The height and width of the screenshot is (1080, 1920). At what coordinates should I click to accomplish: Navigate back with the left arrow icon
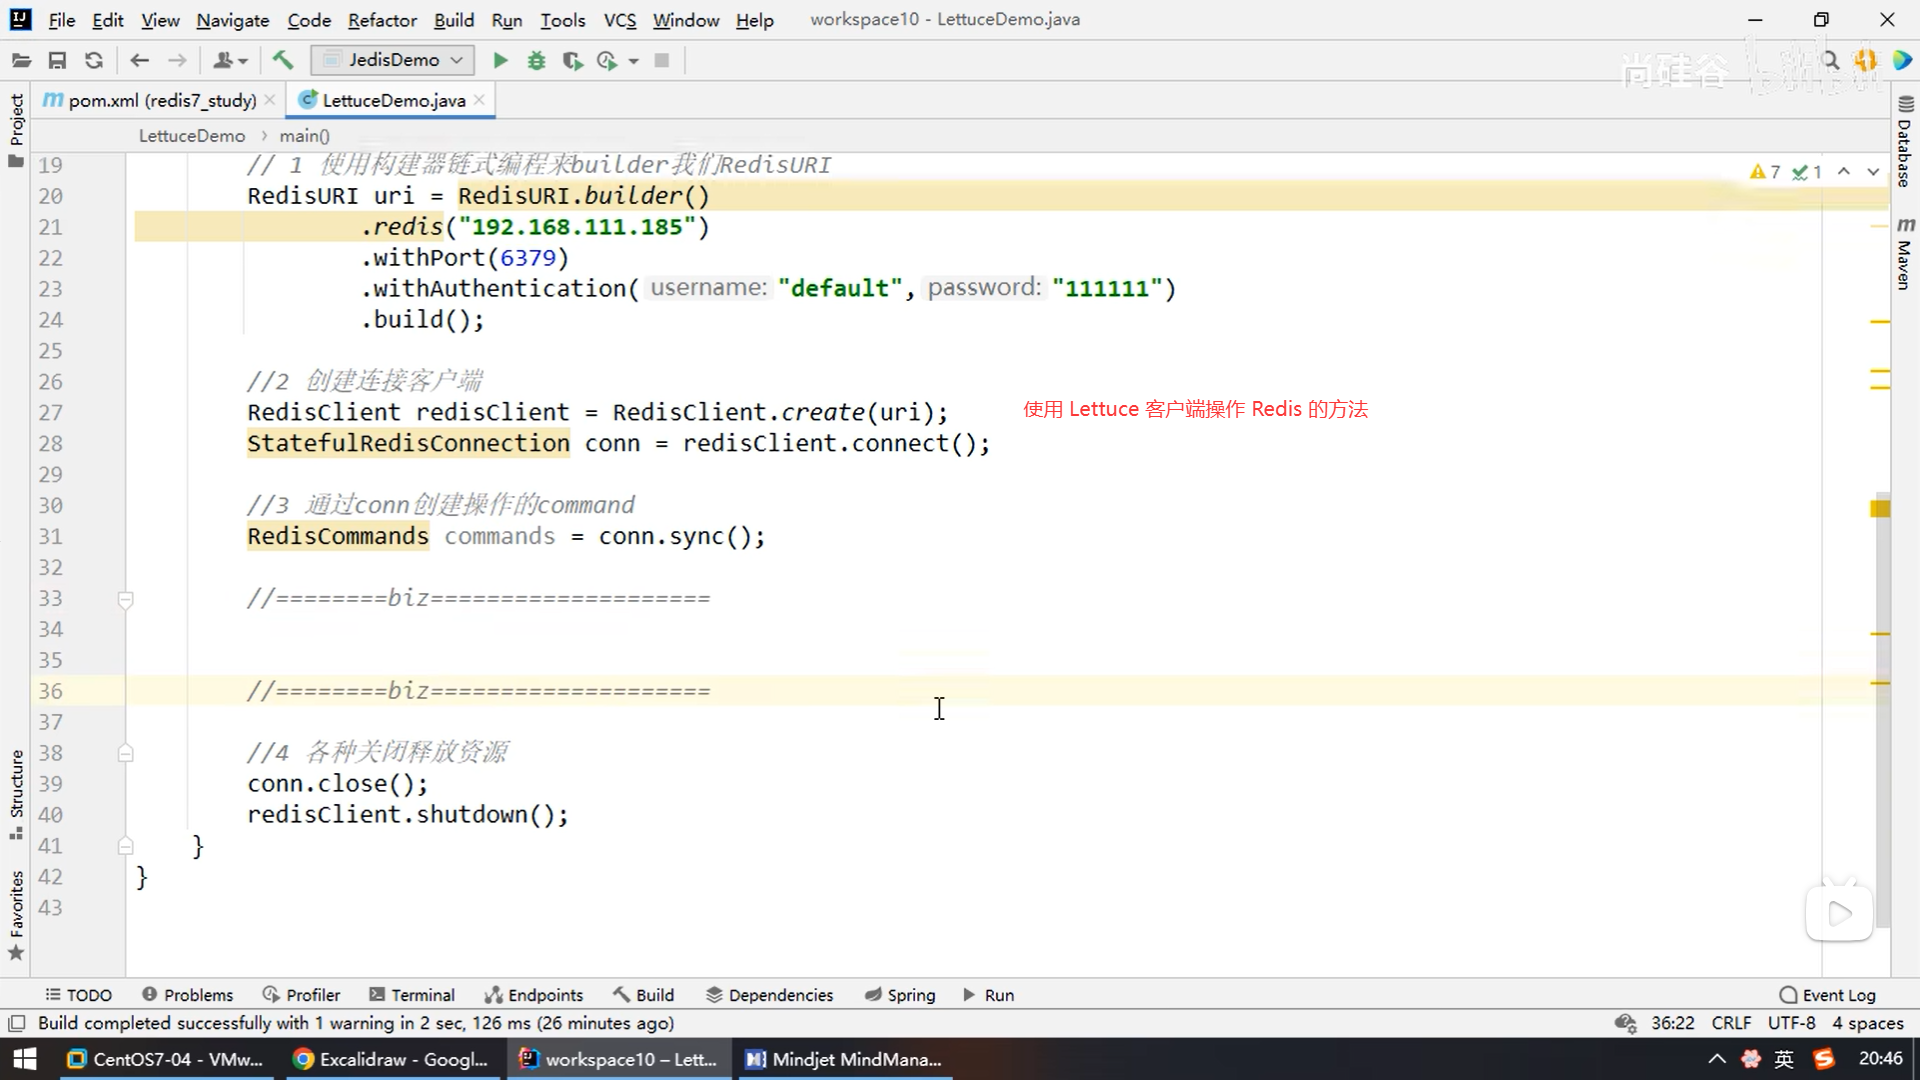pyautogui.click(x=140, y=61)
